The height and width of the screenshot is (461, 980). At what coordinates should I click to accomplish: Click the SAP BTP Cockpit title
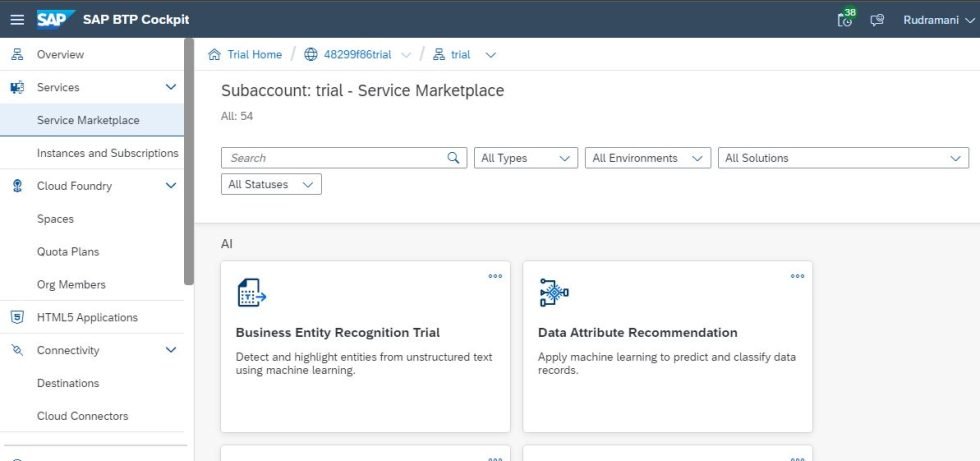[136, 19]
